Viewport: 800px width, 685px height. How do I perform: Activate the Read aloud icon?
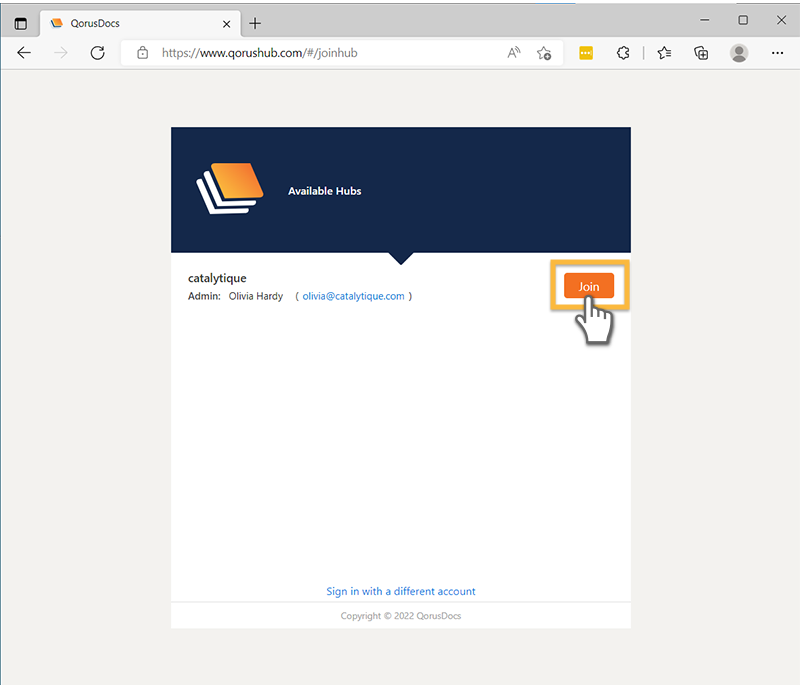(x=514, y=53)
